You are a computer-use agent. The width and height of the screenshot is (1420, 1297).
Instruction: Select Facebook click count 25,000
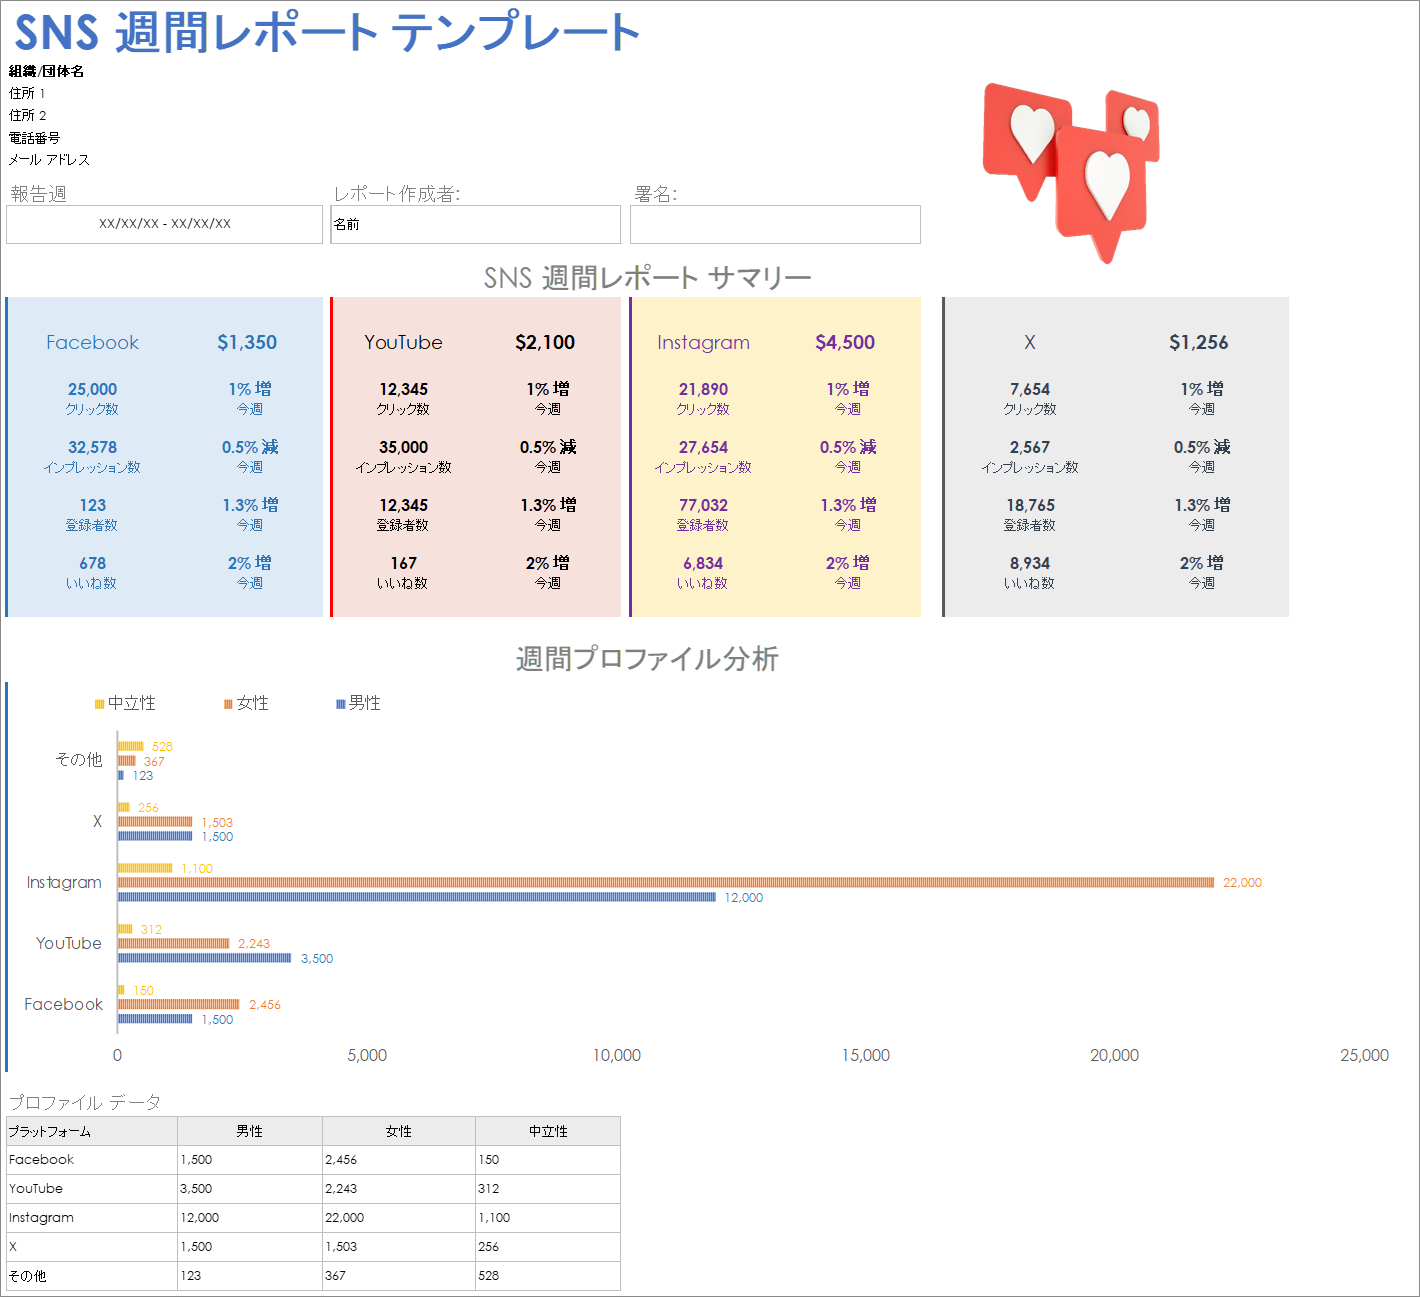point(92,389)
